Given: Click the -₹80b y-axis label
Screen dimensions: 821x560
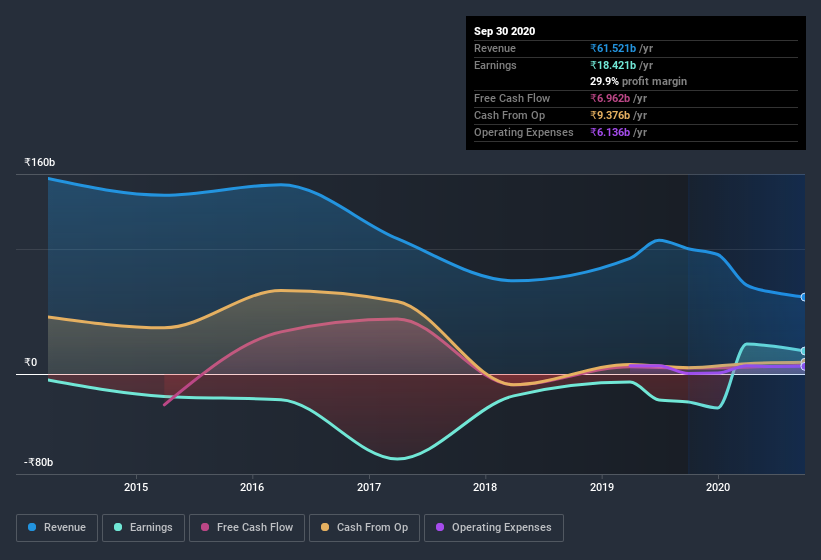Looking at the screenshot, I should click(x=38, y=462).
